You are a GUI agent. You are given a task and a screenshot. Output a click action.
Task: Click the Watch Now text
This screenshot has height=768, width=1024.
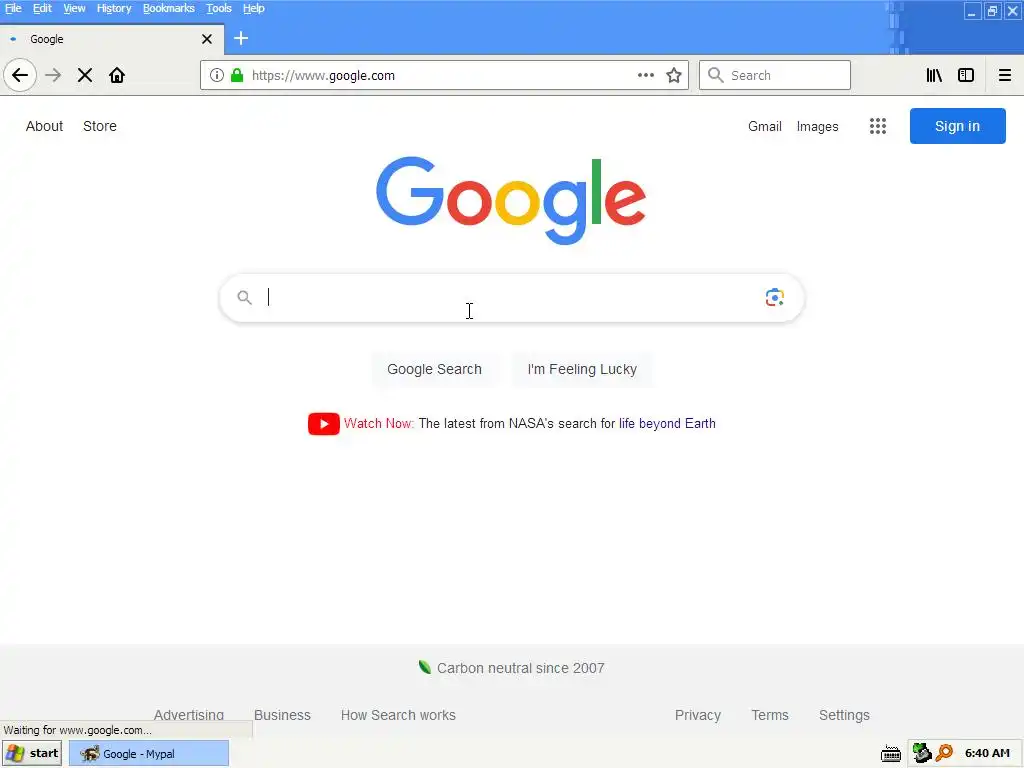click(x=379, y=423)
